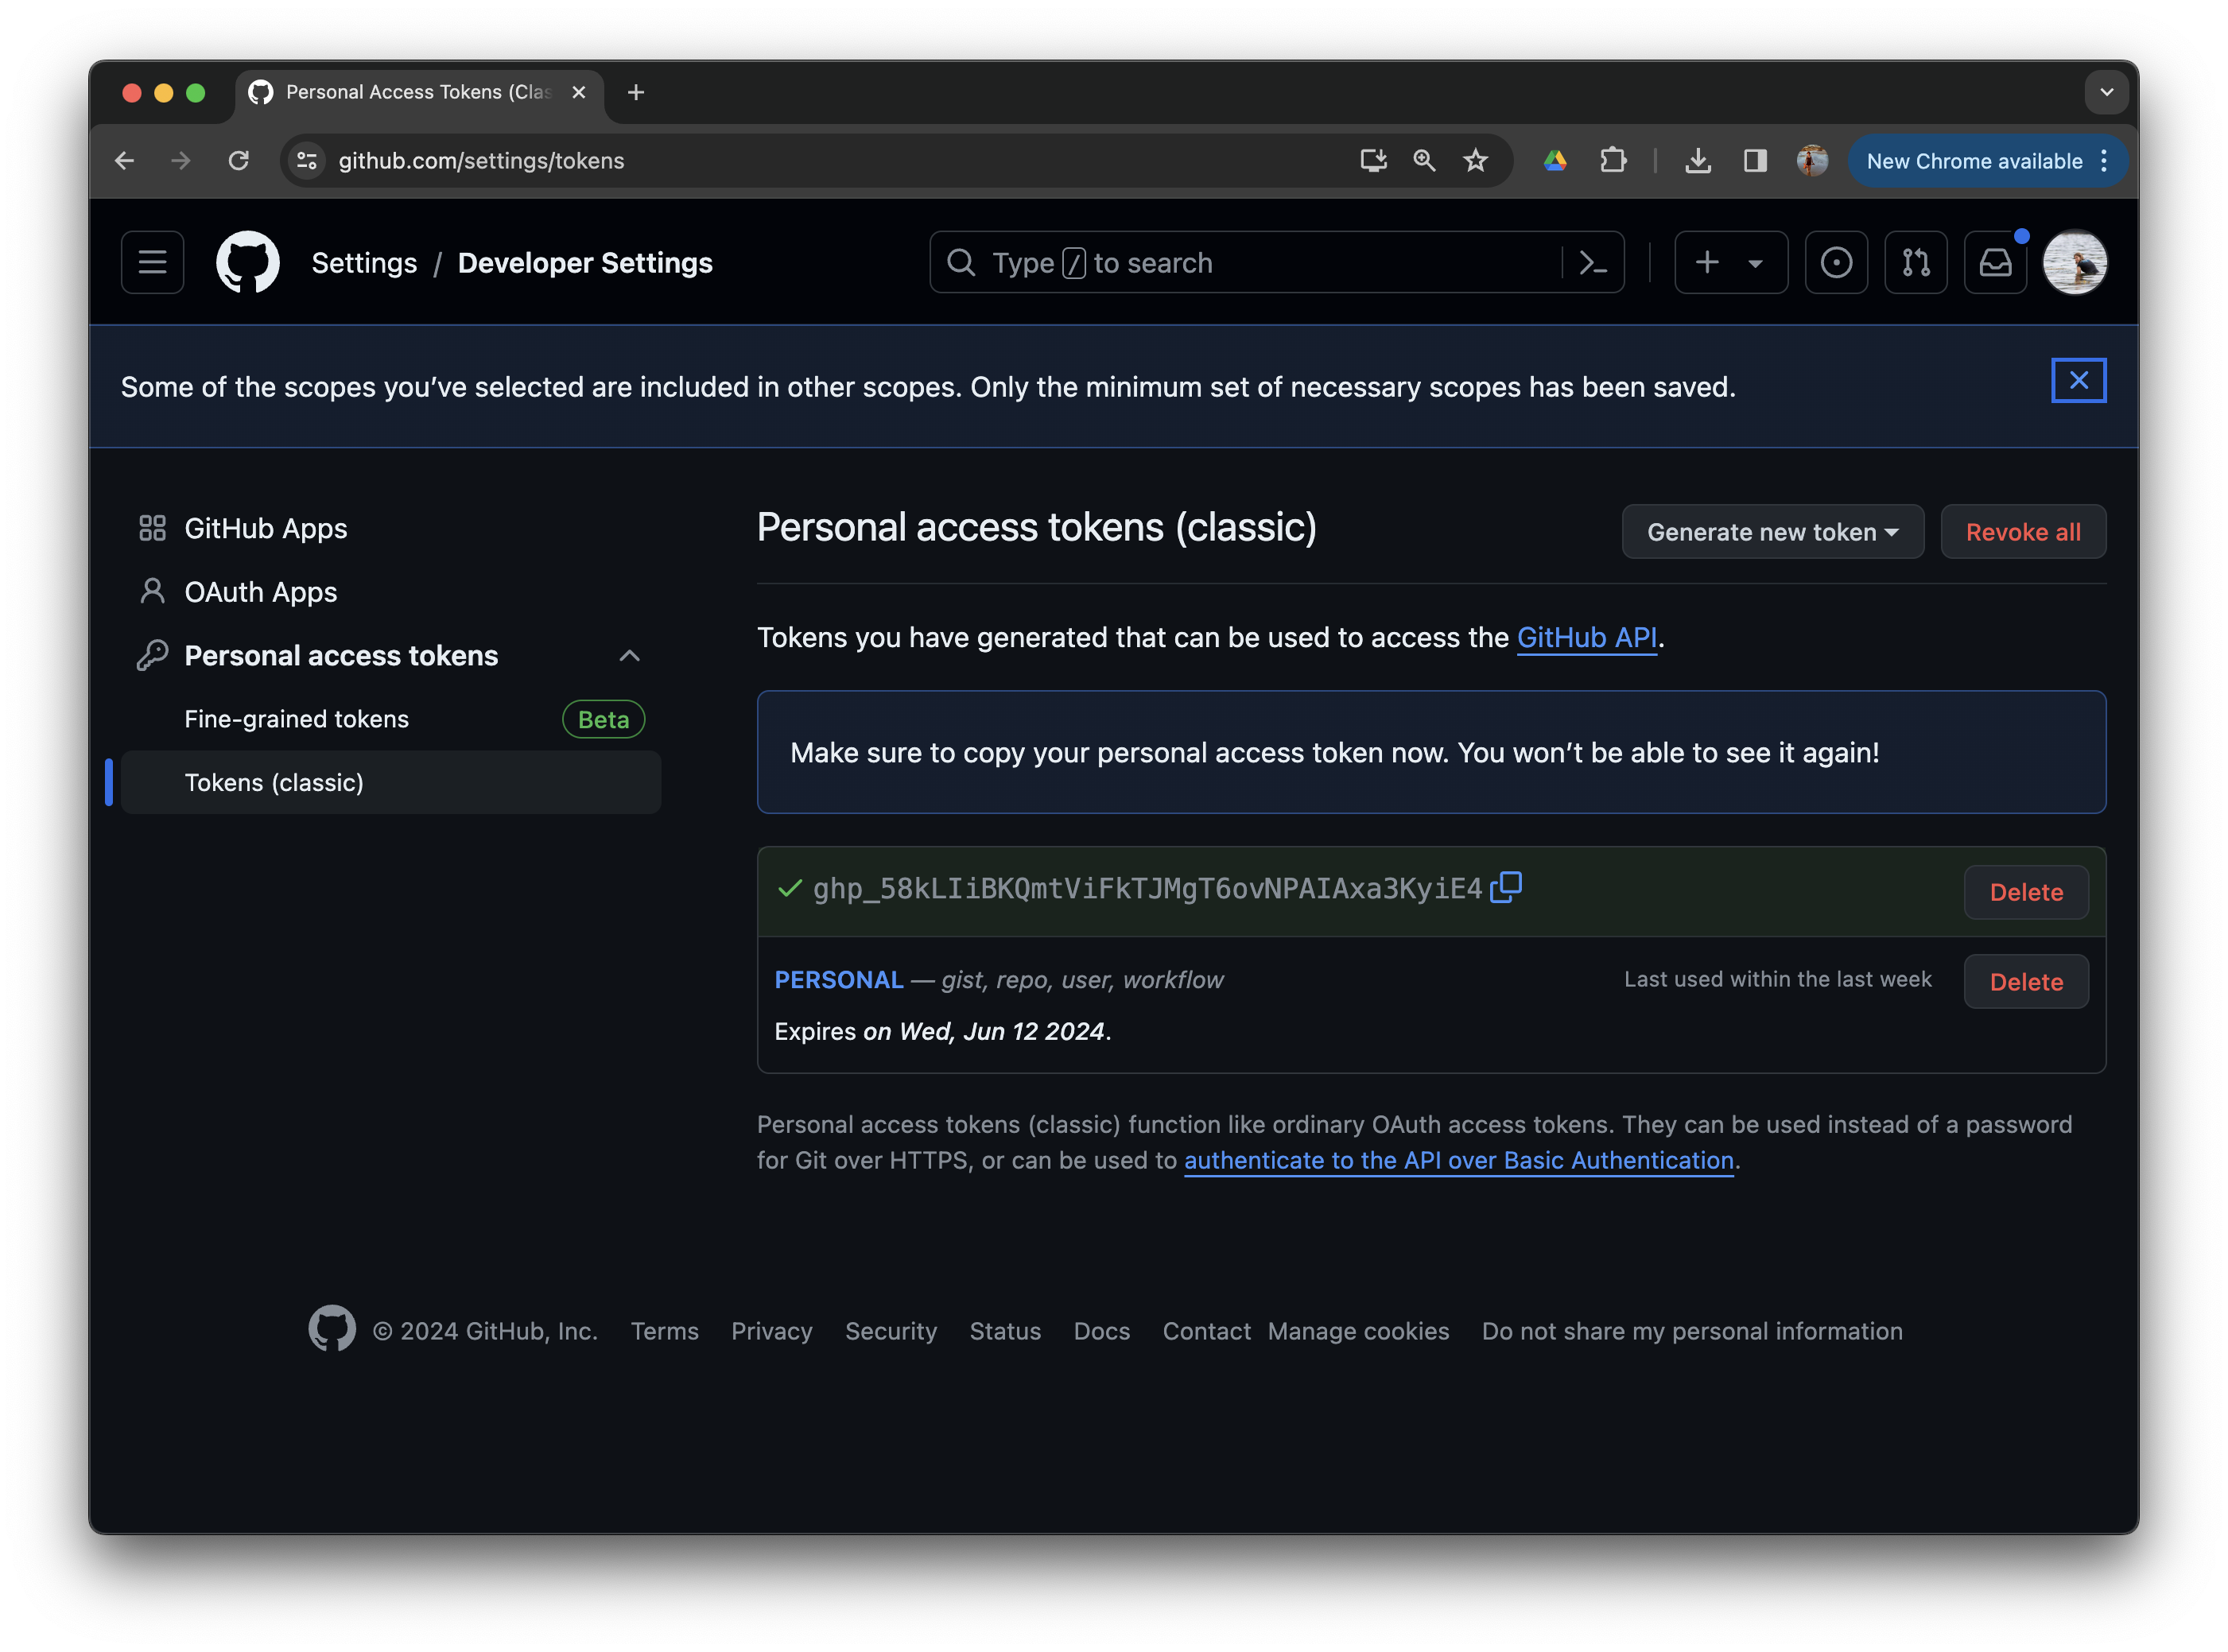The image size is (2228, 1652).
Task: Click the Last used within the last week text
Action: 1777,979
